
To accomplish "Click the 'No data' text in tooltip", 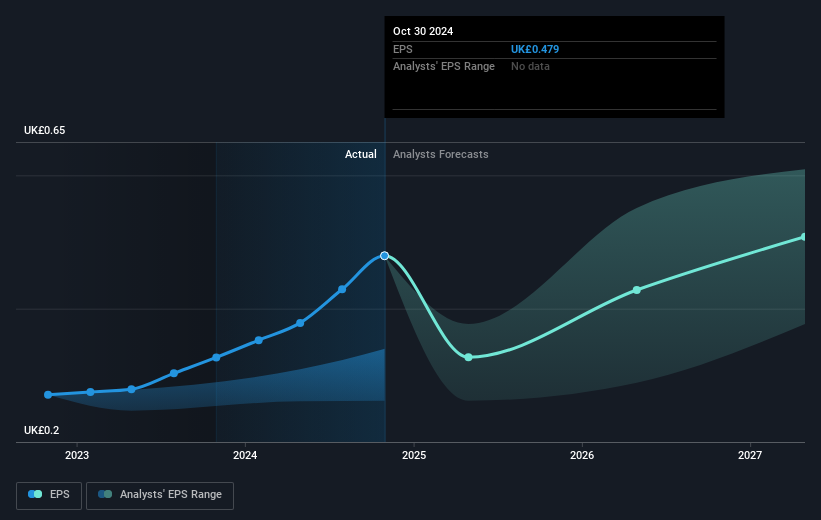I will pos(530,67).
